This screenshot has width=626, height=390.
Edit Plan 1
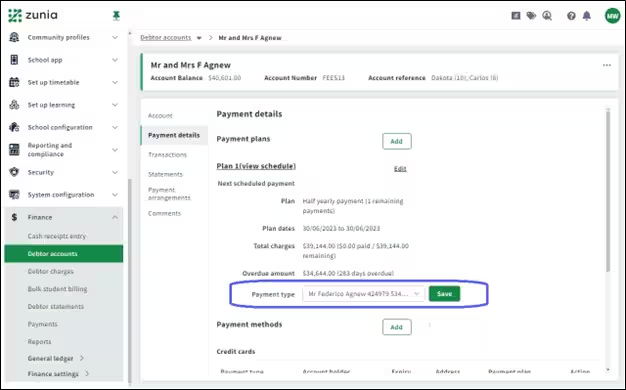click(x=400, y=169)
